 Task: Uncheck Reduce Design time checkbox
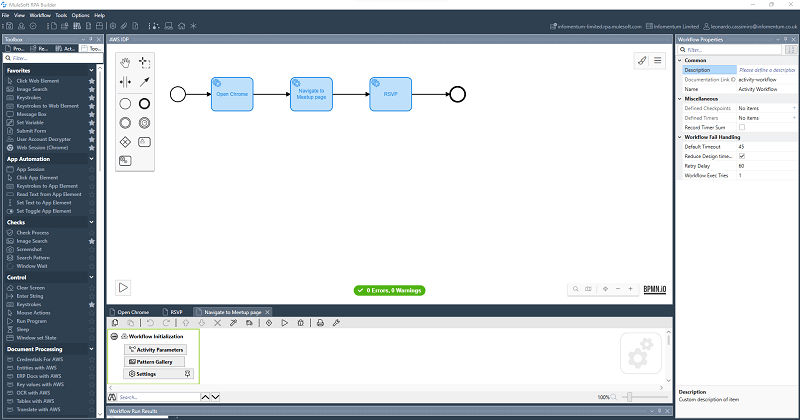(741, 156)
